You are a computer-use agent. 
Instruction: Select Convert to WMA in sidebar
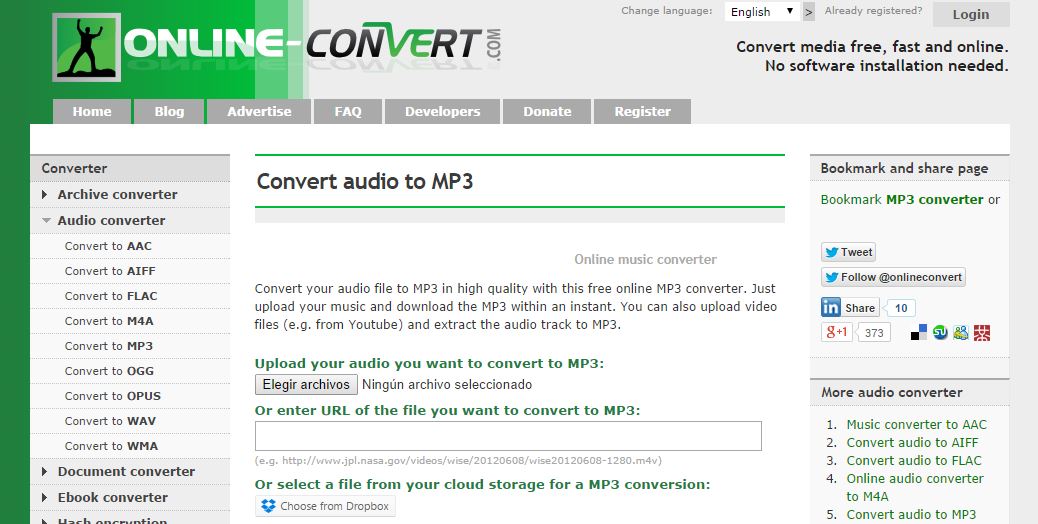[x=111, y=446]
